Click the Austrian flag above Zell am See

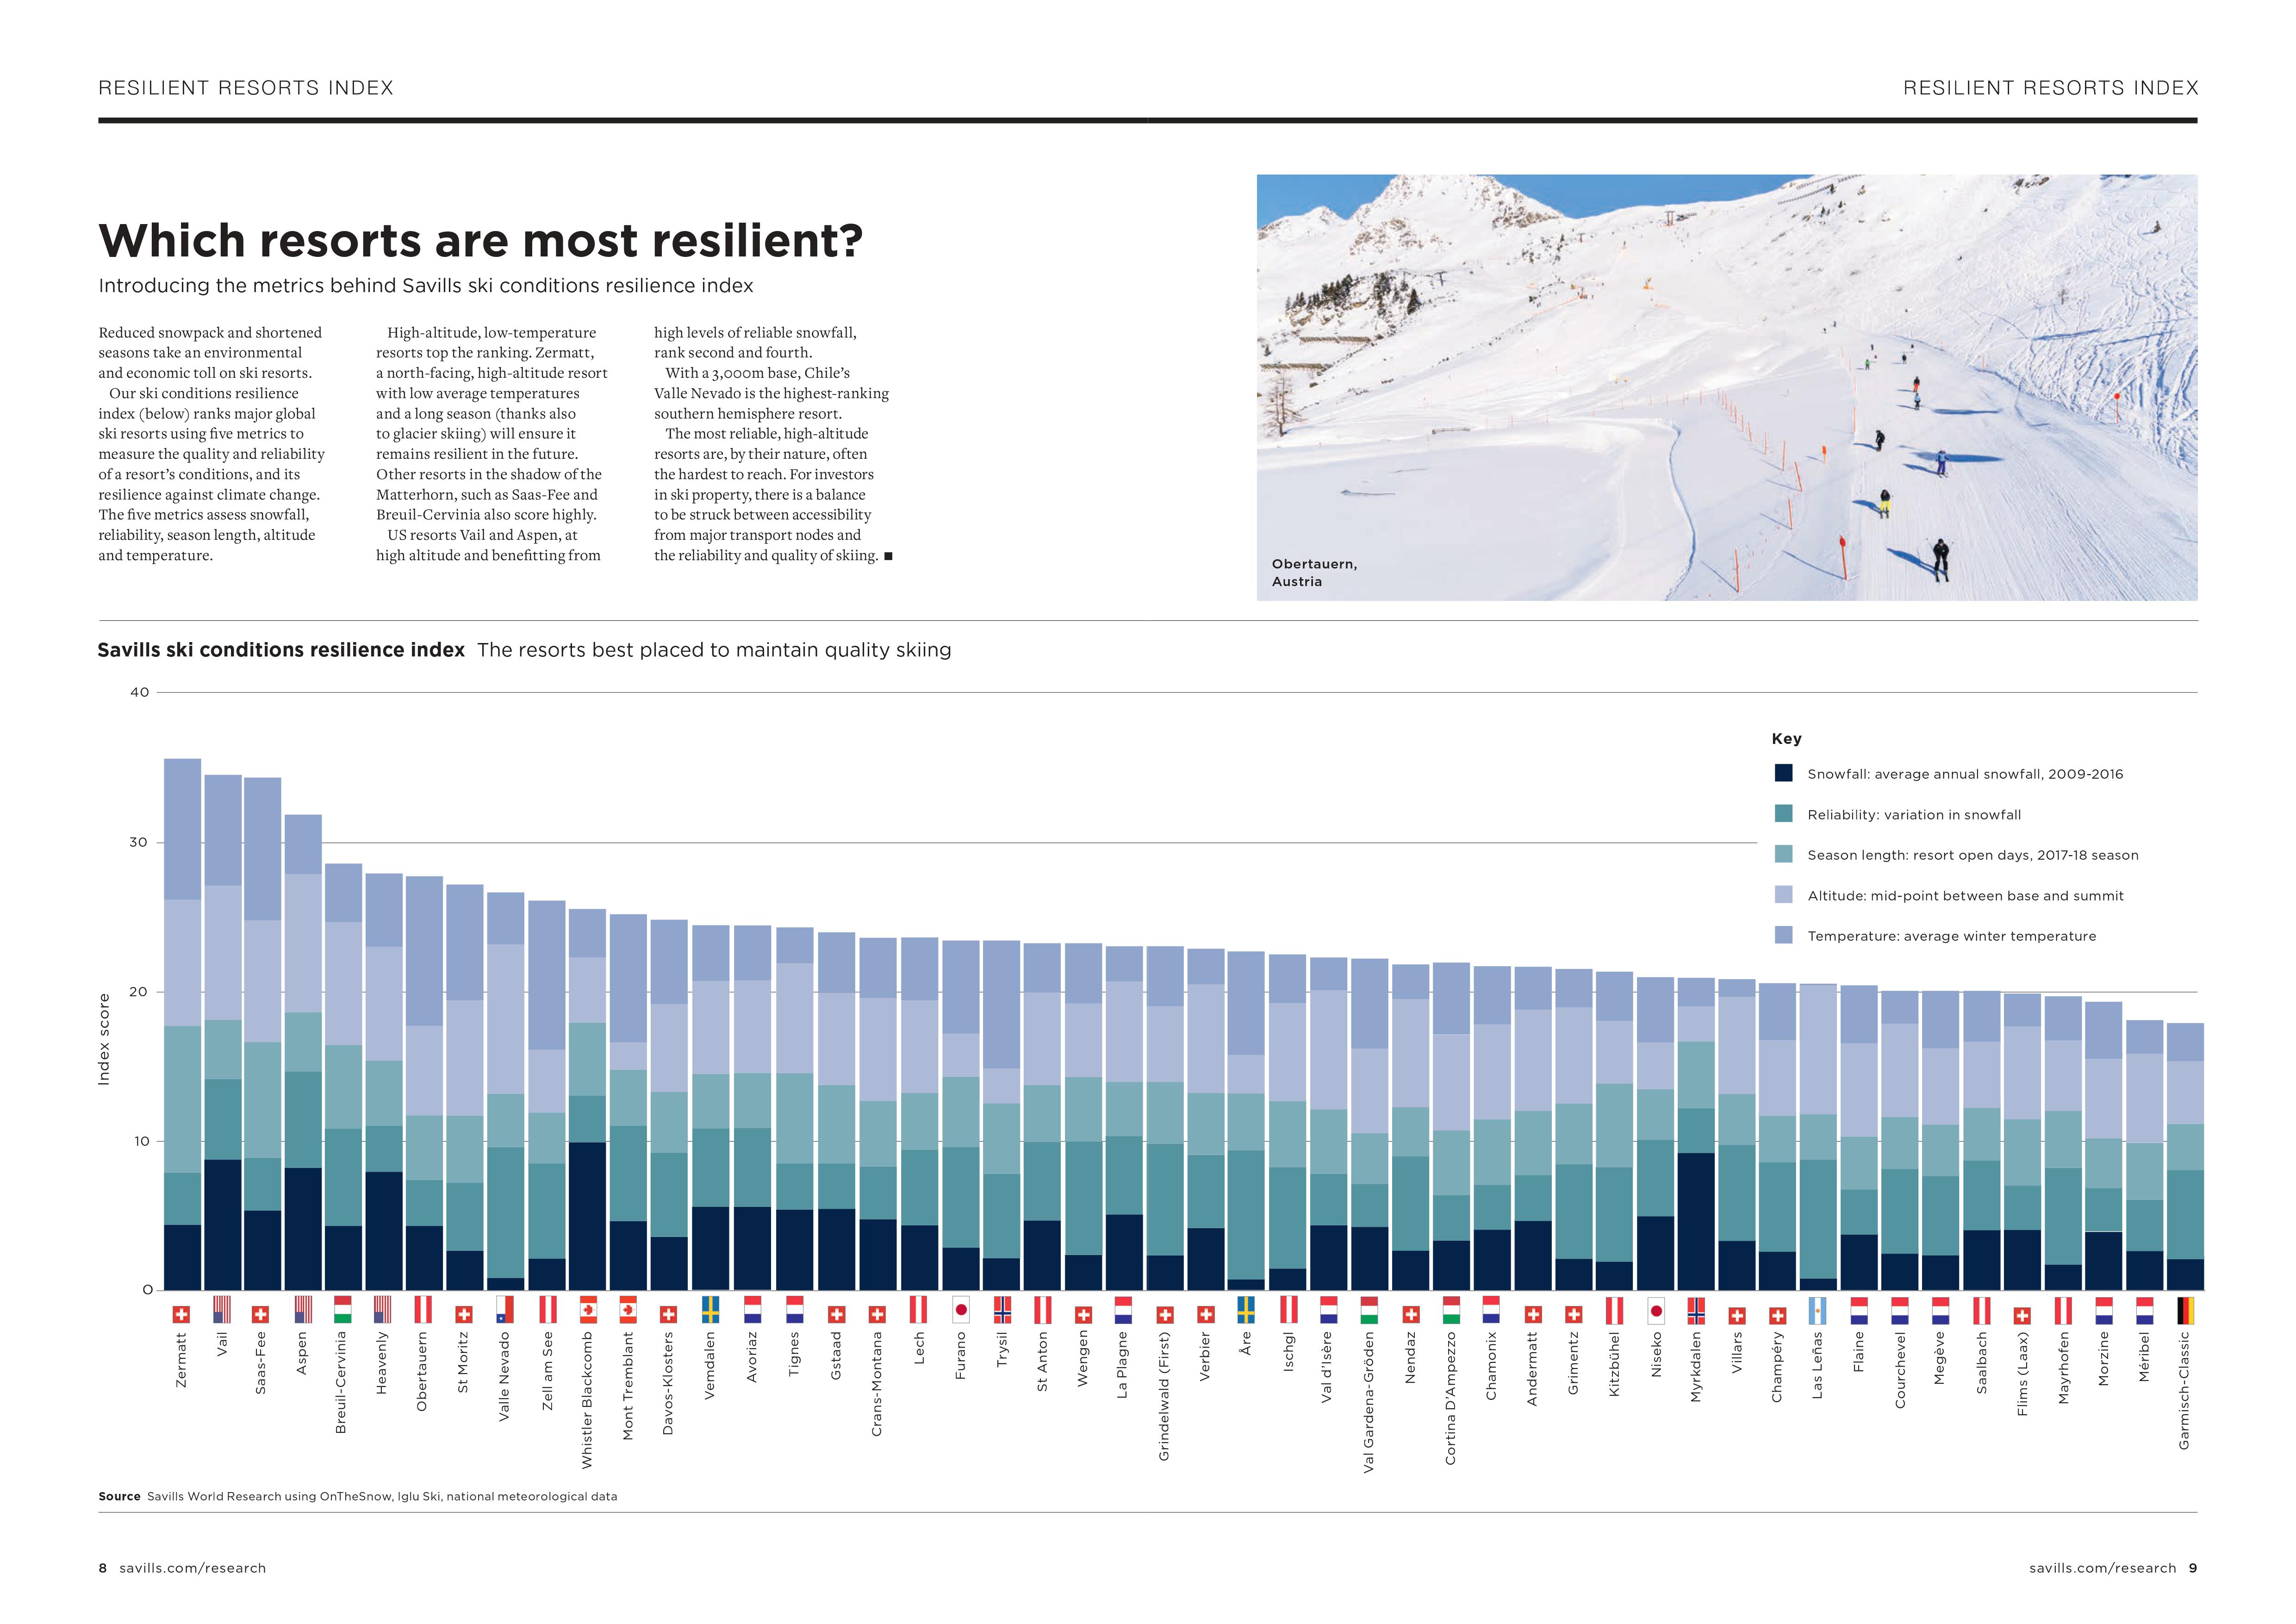click(x=548, y=1310)
